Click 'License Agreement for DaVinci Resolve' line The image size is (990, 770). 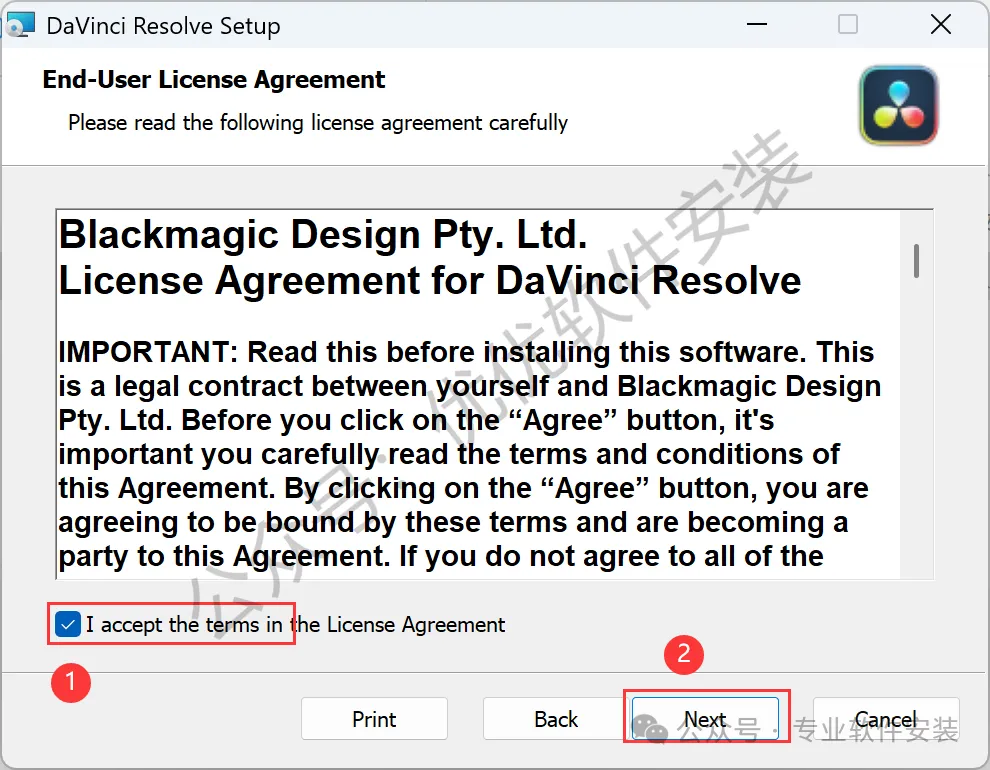pyautogui.click(x=430, y=280)
